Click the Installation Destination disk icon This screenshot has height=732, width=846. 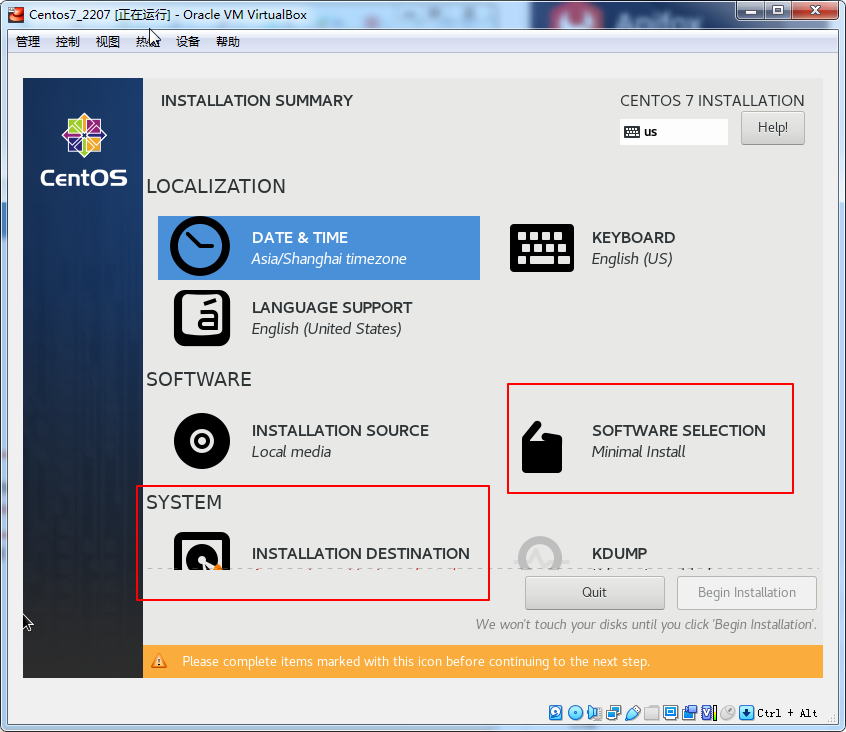202,552
